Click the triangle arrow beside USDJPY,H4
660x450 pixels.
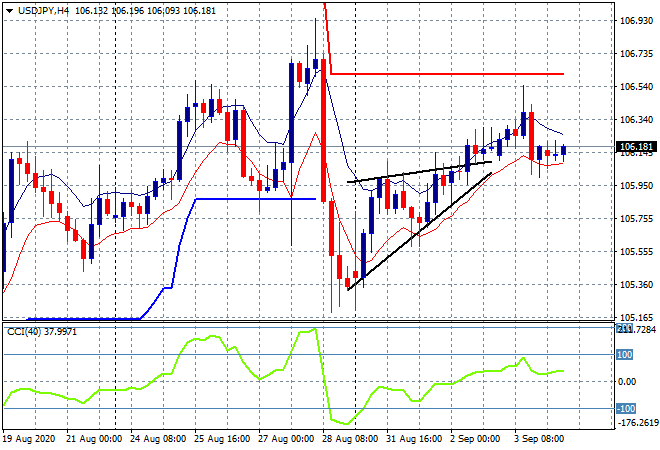[9, 11]
